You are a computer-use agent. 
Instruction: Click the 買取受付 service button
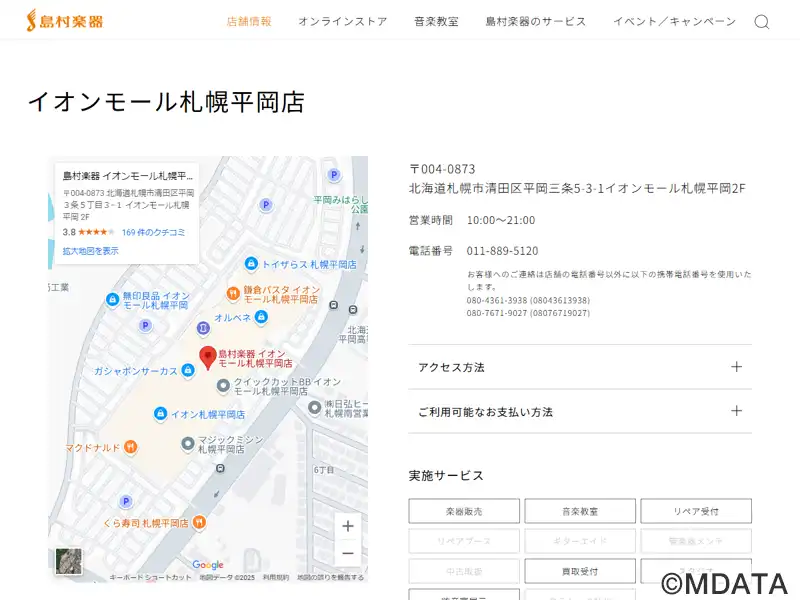tap(580, 571)
